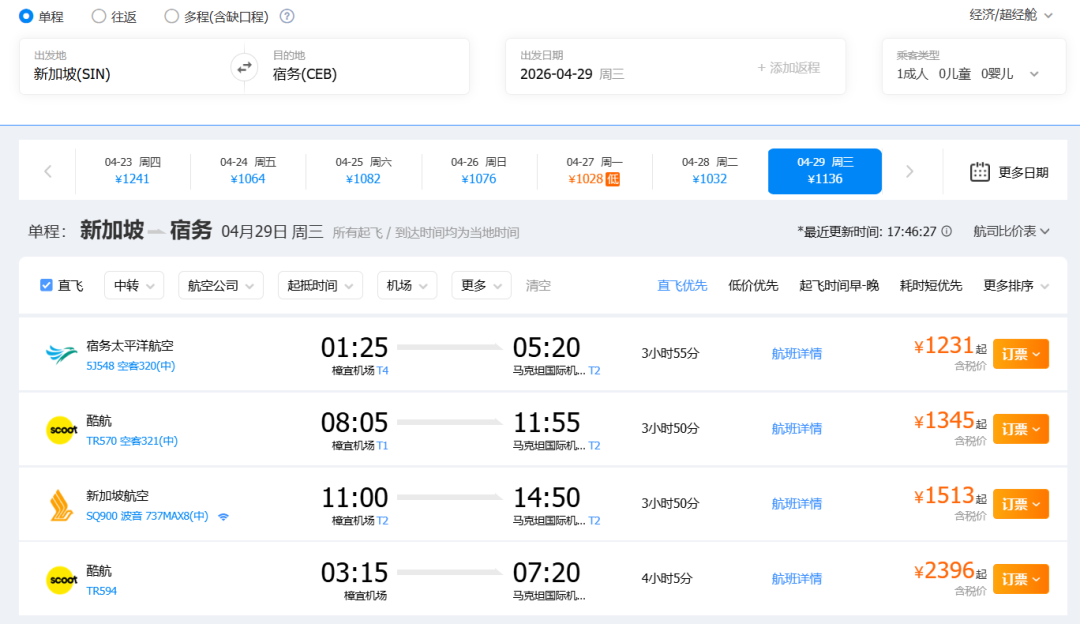
Task: Click 清空 to clear filters
Action: tap(538, 285)
